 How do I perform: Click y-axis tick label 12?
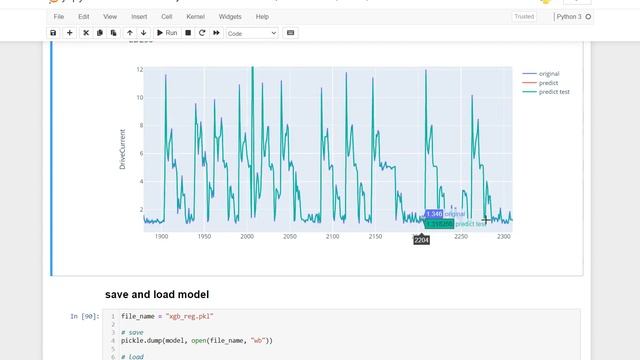(x=140, y=70)
